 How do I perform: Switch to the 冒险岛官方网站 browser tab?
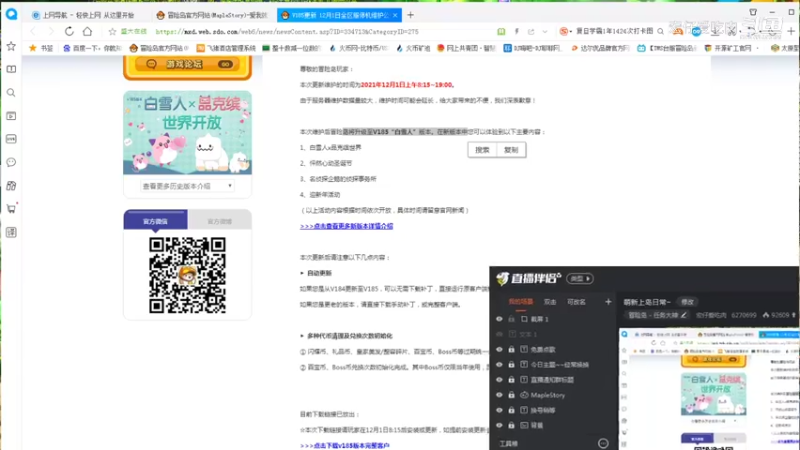click(x=214, y=15)
